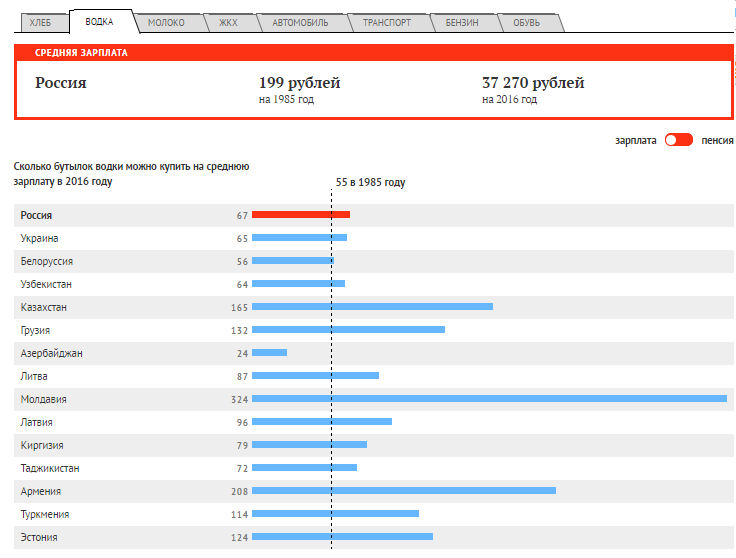Viewport: 736px width, 558px height.
Task: Select the Эстония country label
Action: tap(39, 537)
